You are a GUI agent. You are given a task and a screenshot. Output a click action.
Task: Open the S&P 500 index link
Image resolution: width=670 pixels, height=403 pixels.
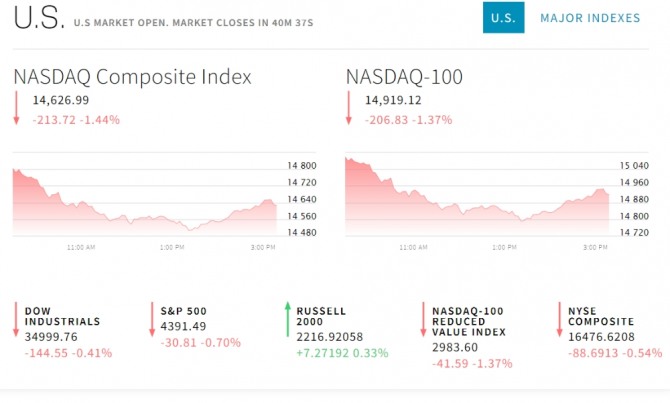(x=183, y=311)
